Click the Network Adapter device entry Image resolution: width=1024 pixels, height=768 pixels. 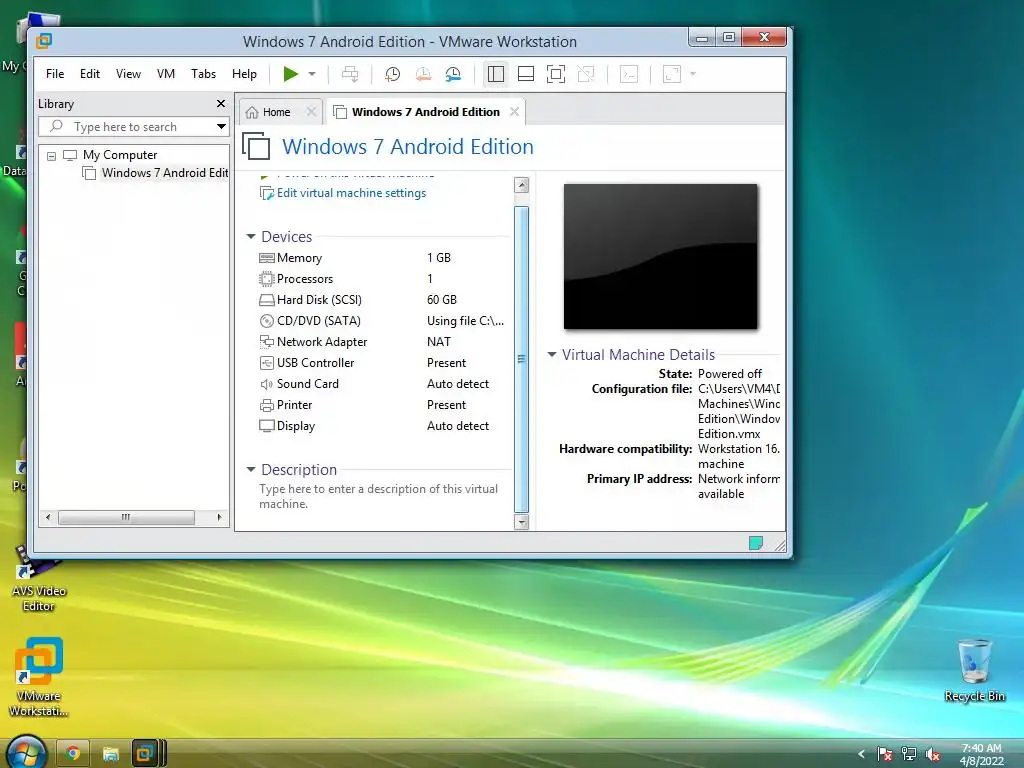point(321,342)
